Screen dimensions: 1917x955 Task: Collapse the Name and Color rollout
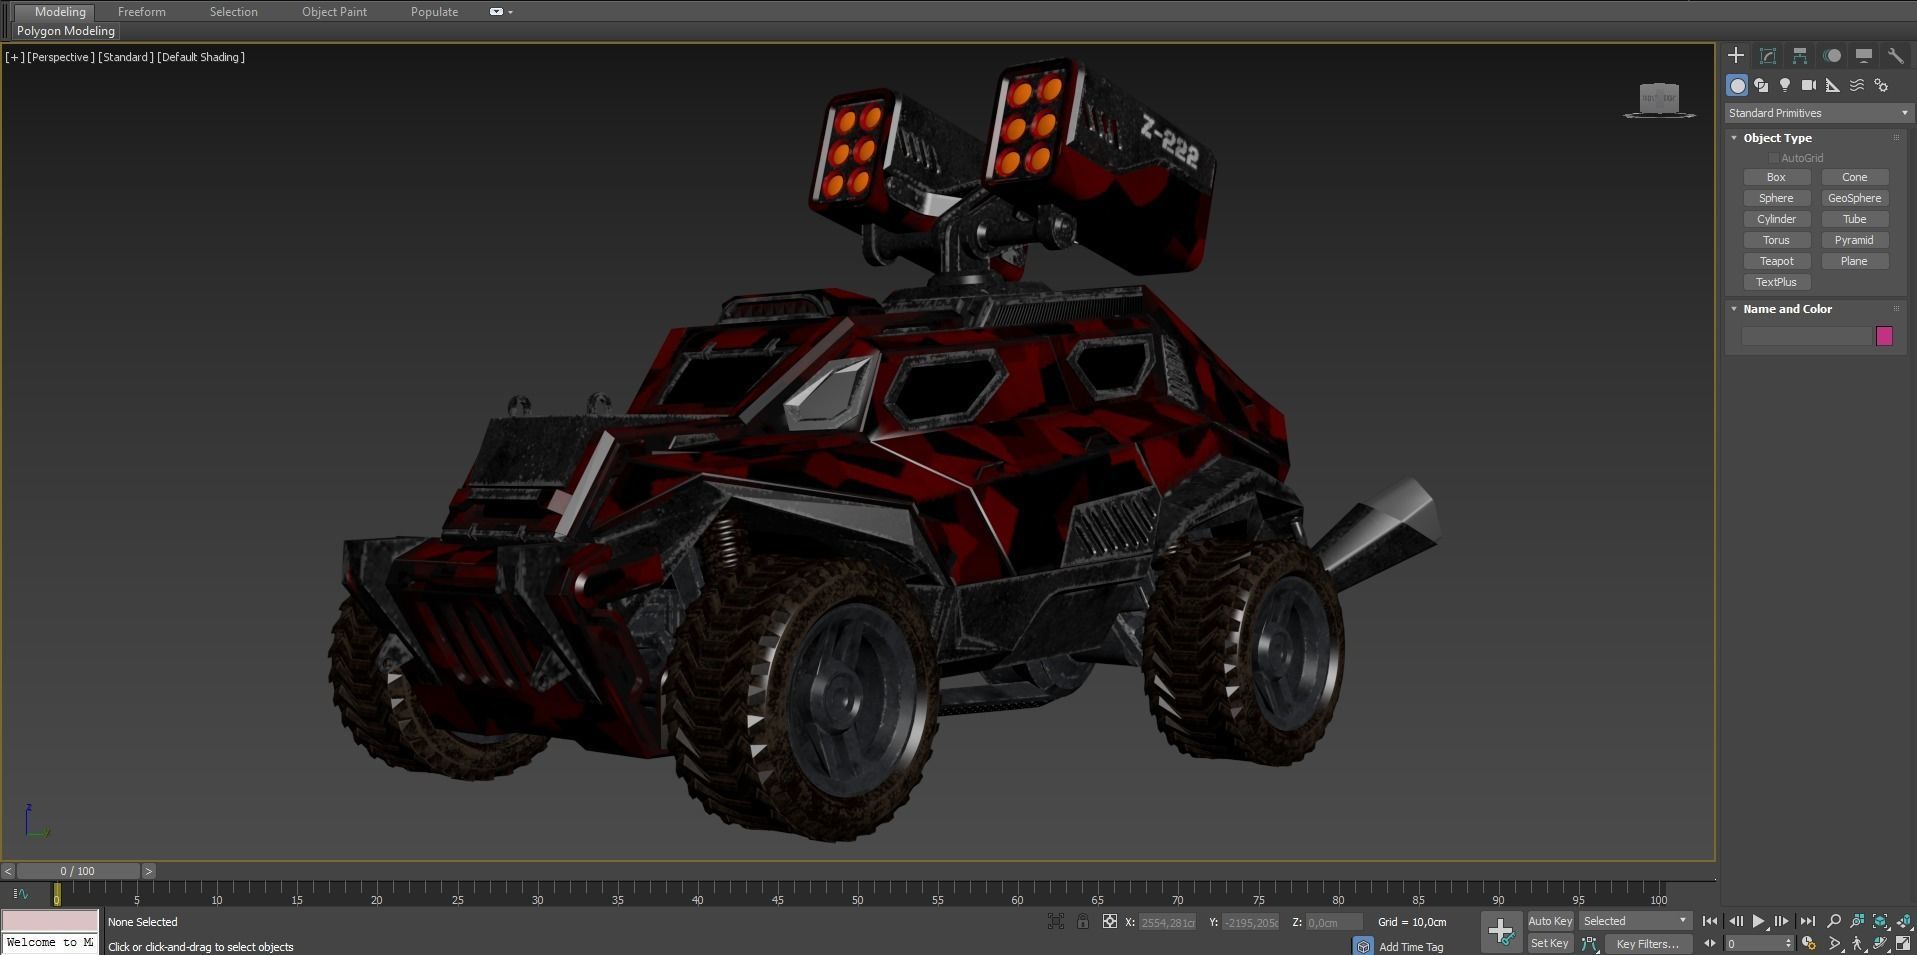pos(1734,309)
